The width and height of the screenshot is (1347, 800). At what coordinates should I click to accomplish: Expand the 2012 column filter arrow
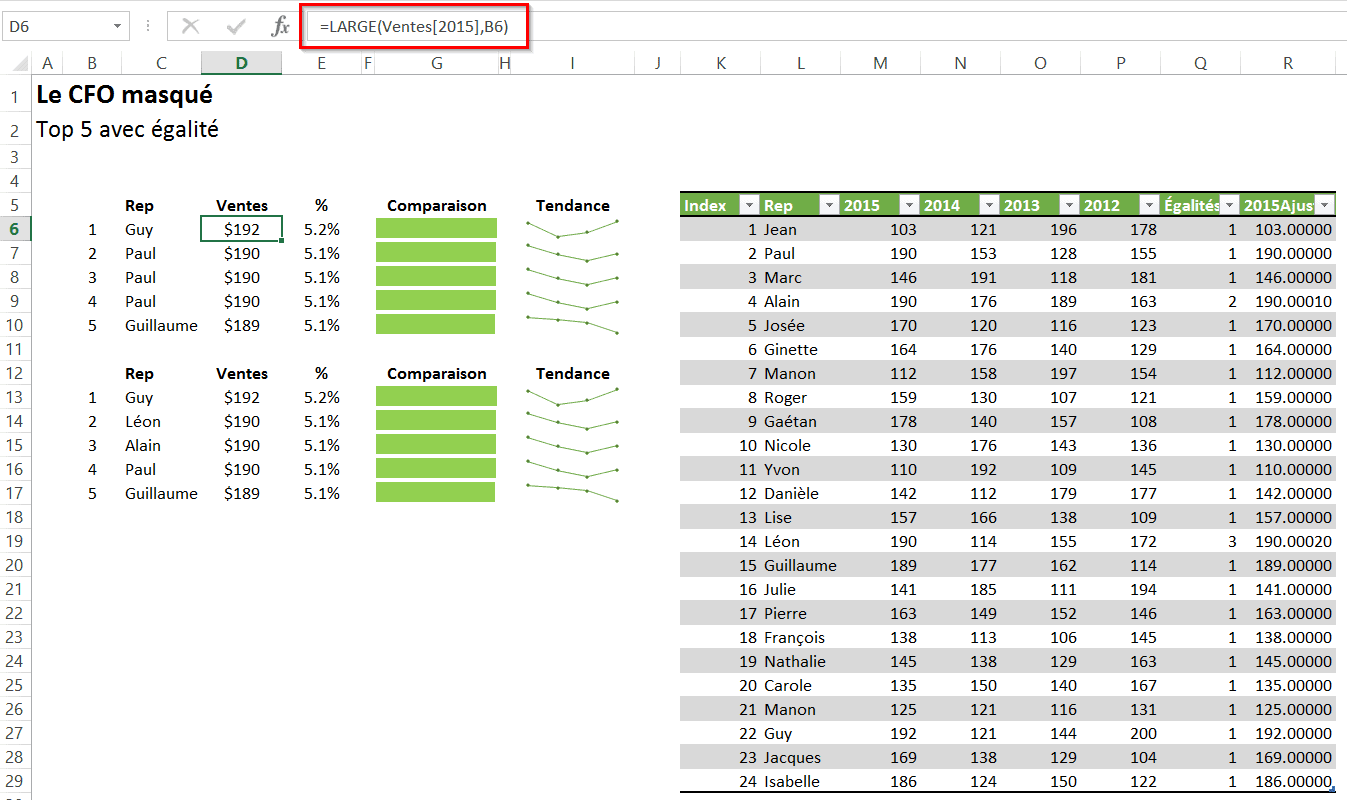point(1148,206)
